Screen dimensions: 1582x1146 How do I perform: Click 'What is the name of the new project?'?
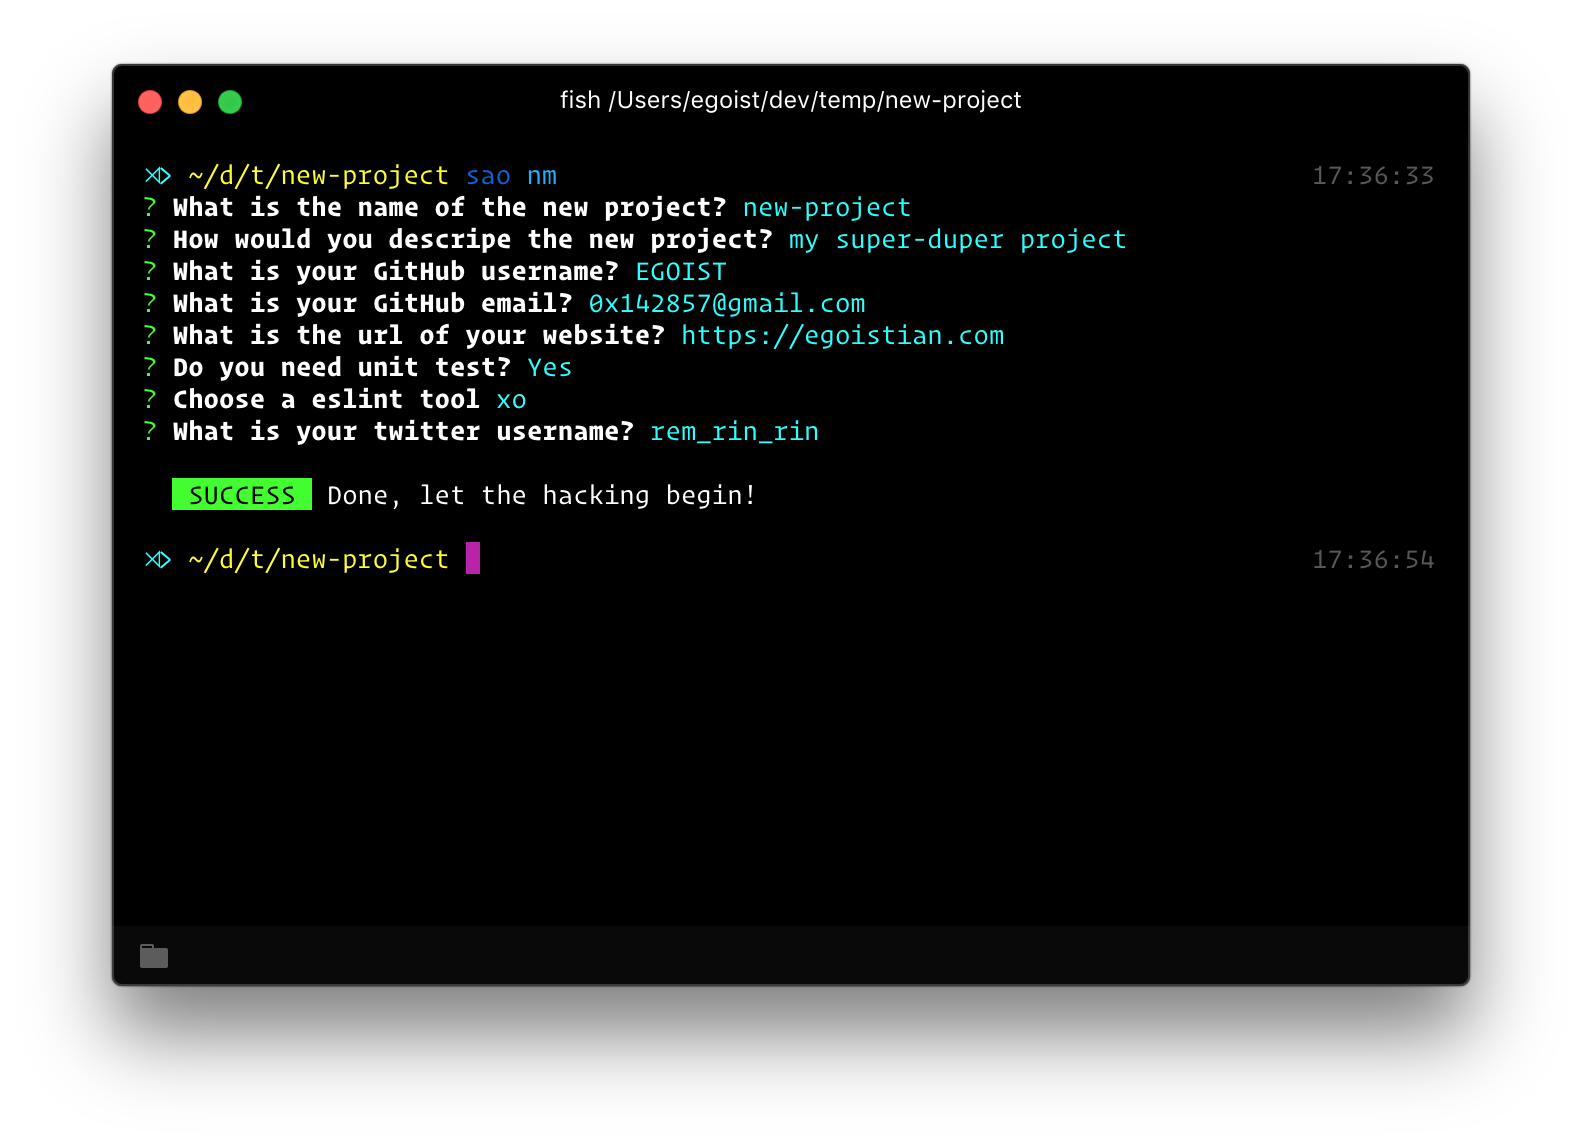pyautogui.click(x=450, y=208)
